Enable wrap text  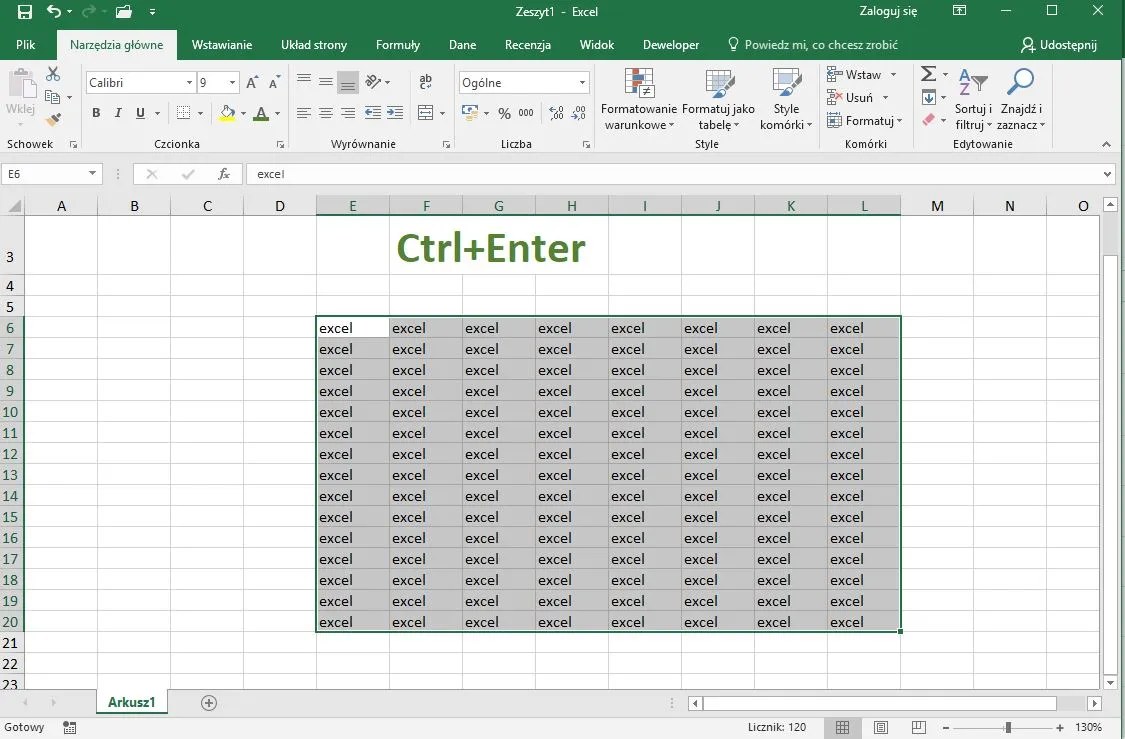[x=425, y=81]
